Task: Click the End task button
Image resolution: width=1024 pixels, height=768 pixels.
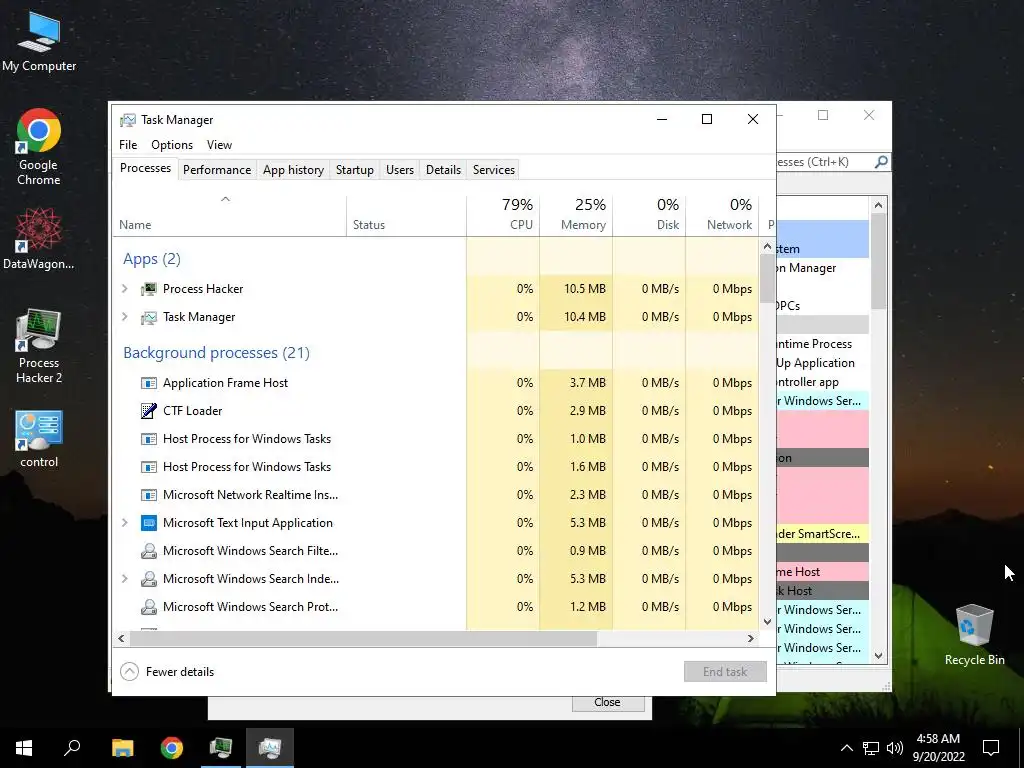Action: [x=725, y=671]
